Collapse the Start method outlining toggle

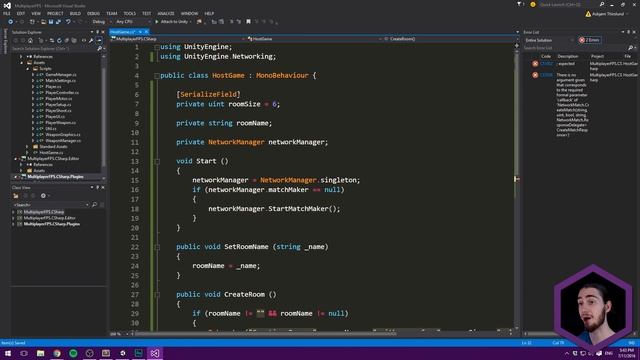coord(157,161)
